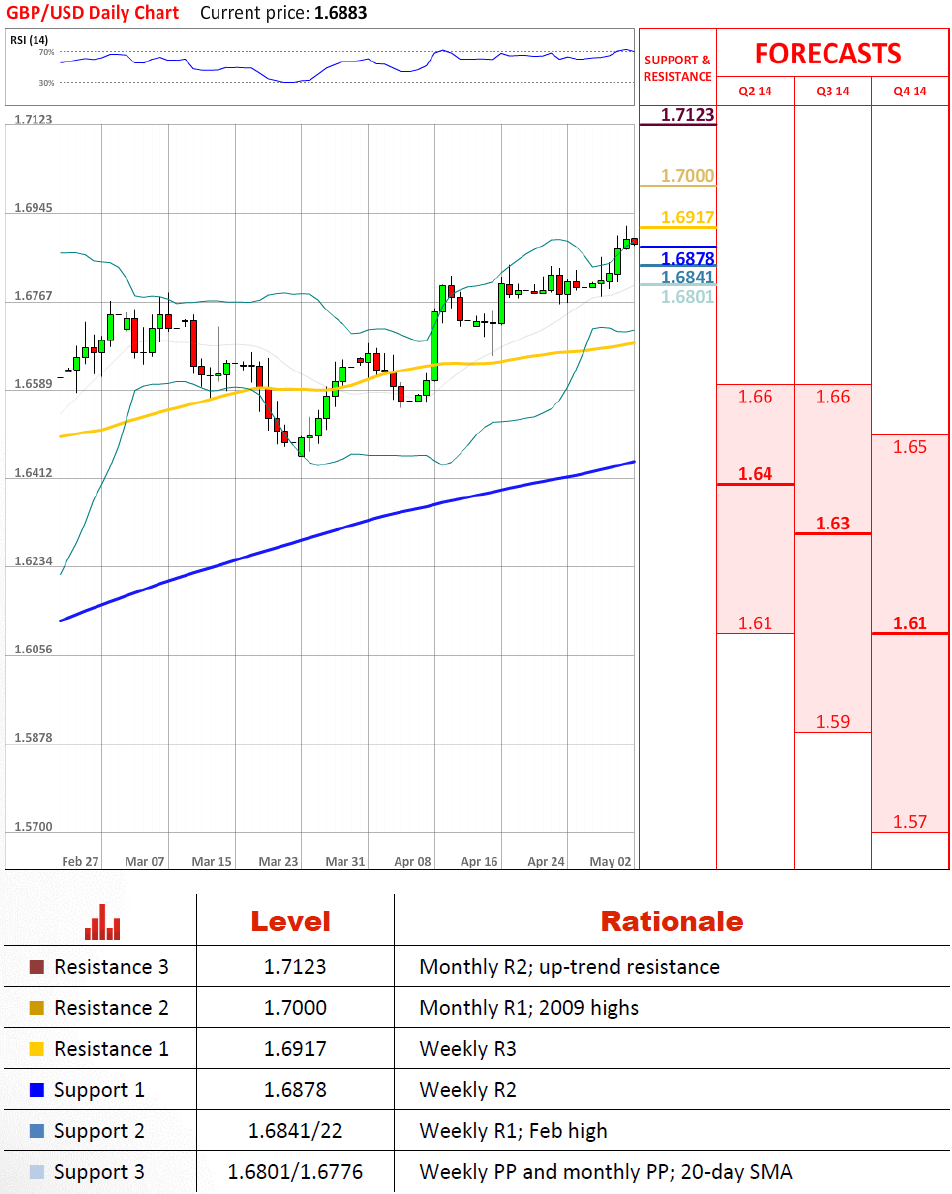Screen dimensions: 952x1194
Task: Click the Apr 08 date axis label
Action: [x=413, y=861]
